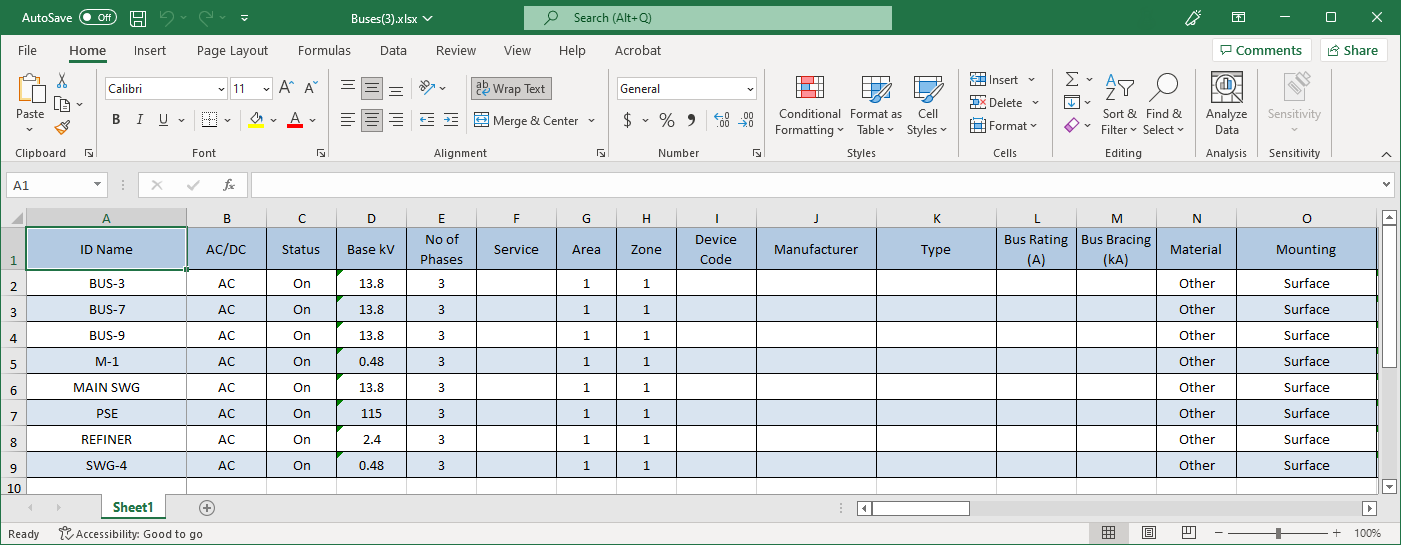Expand the Name Box dropdown arrow
The image size is (1401, 545).
tap(97, 185)
